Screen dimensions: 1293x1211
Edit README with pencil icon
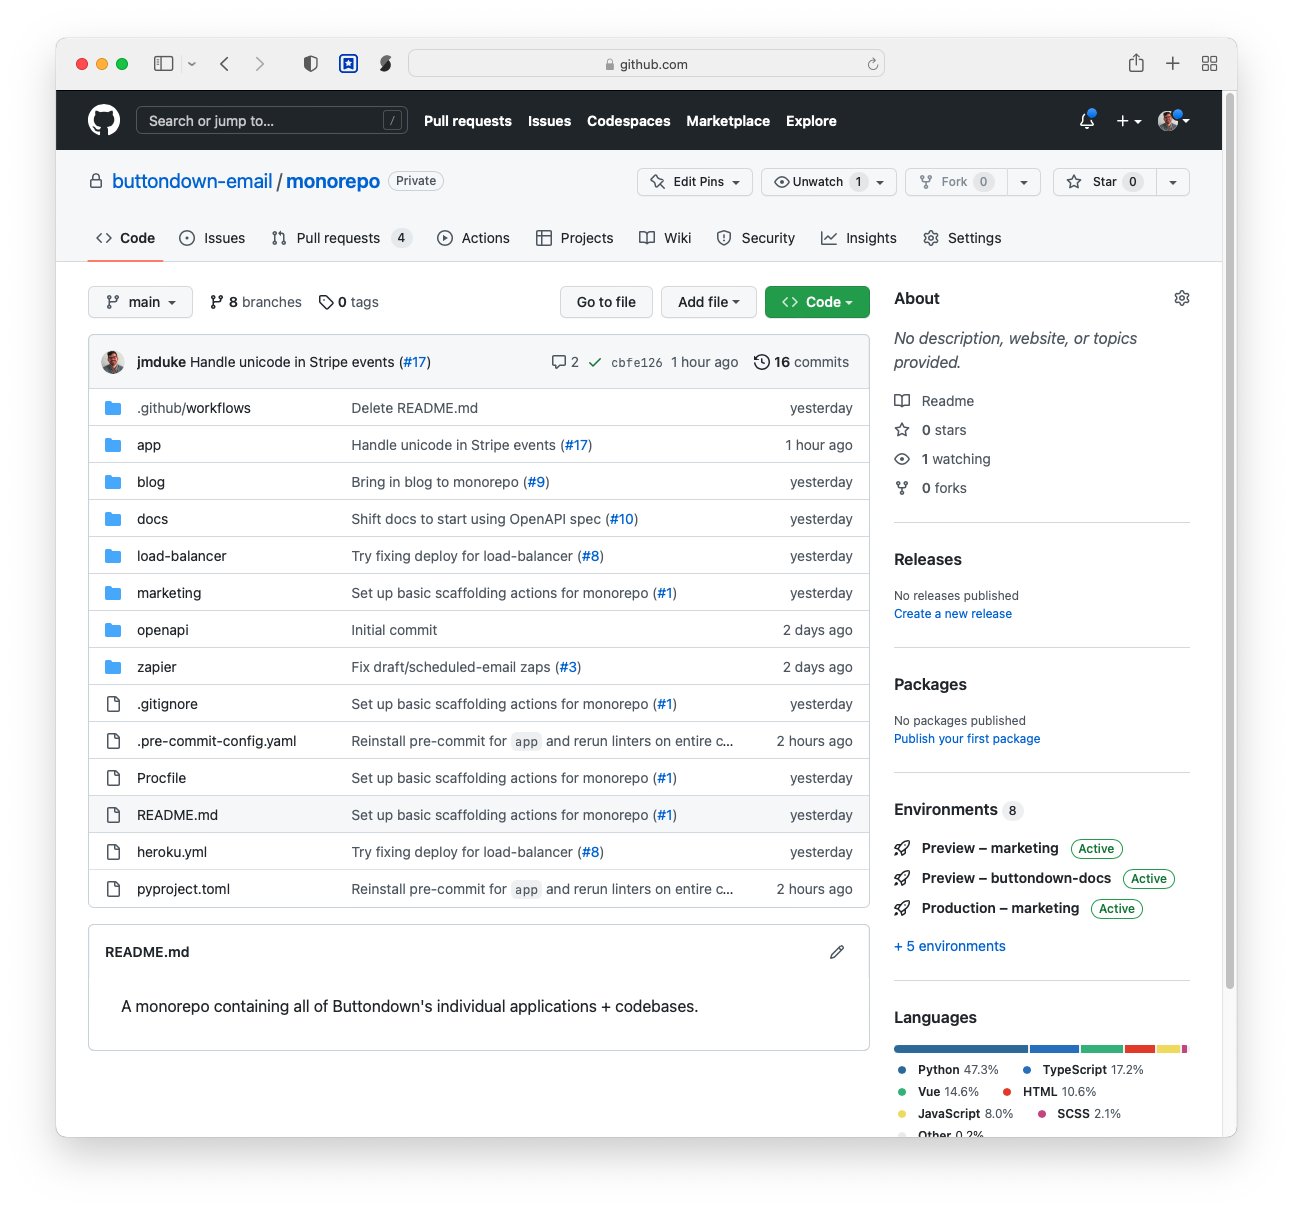pyautogui.click(x=837, y=952)
